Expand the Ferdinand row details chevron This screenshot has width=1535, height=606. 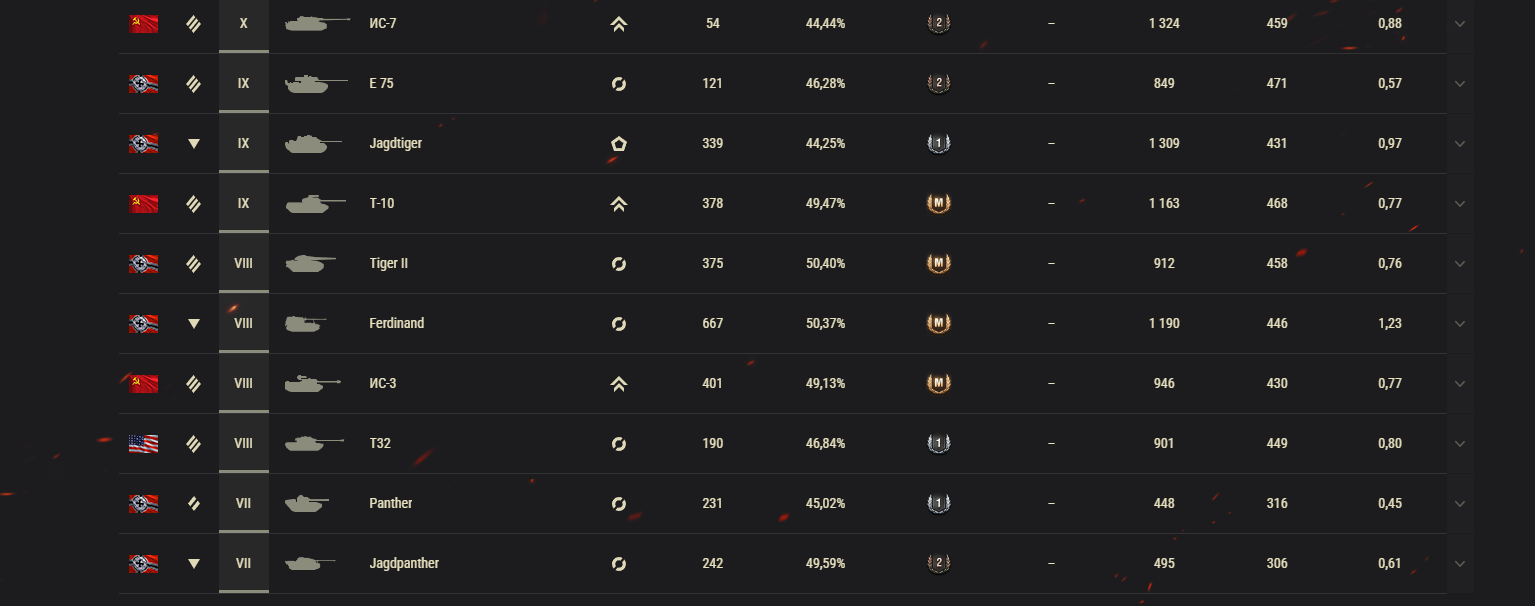tap(1459, 324)
